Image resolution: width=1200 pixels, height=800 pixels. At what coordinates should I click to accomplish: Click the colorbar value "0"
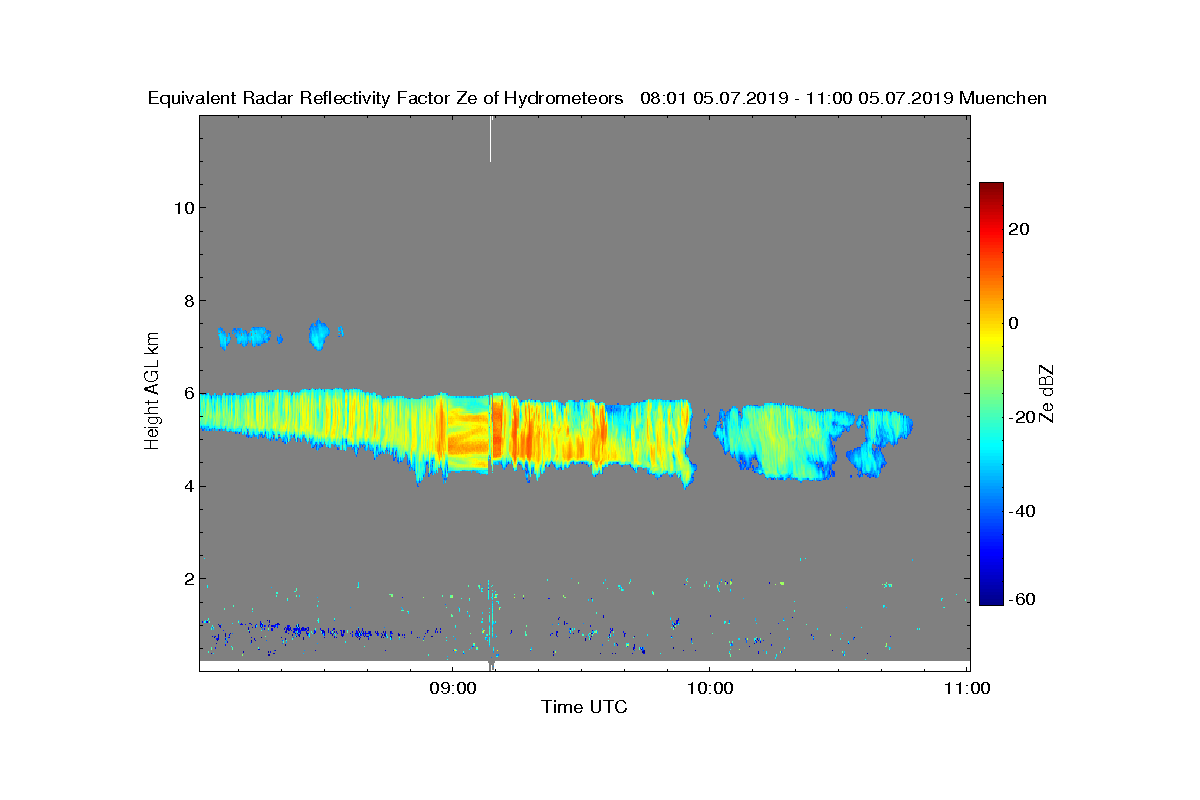(x=1015, y=323)
